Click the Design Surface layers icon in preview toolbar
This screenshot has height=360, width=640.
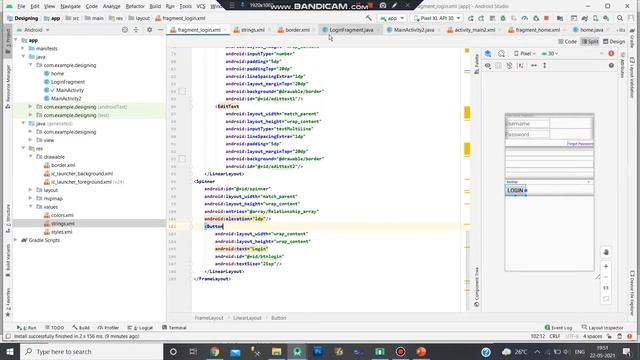coord(488,53)
